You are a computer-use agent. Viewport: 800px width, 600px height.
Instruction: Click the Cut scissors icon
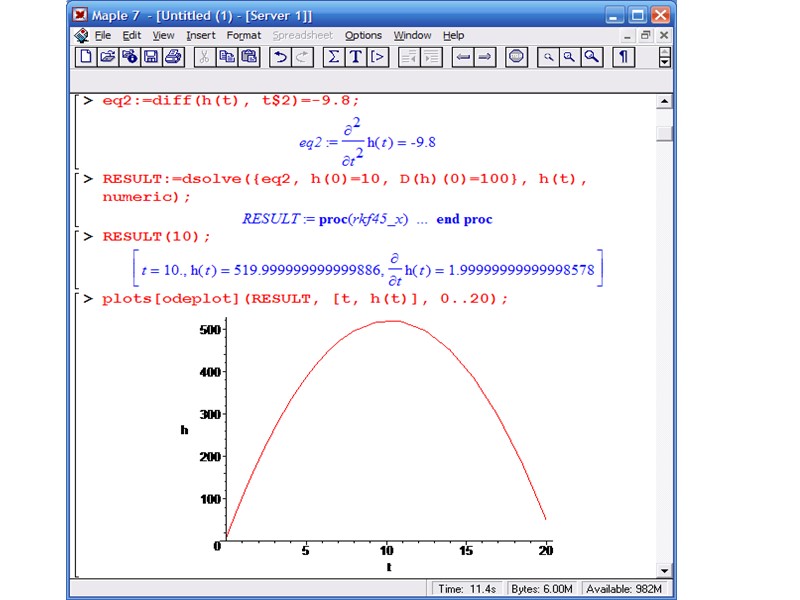205,57
